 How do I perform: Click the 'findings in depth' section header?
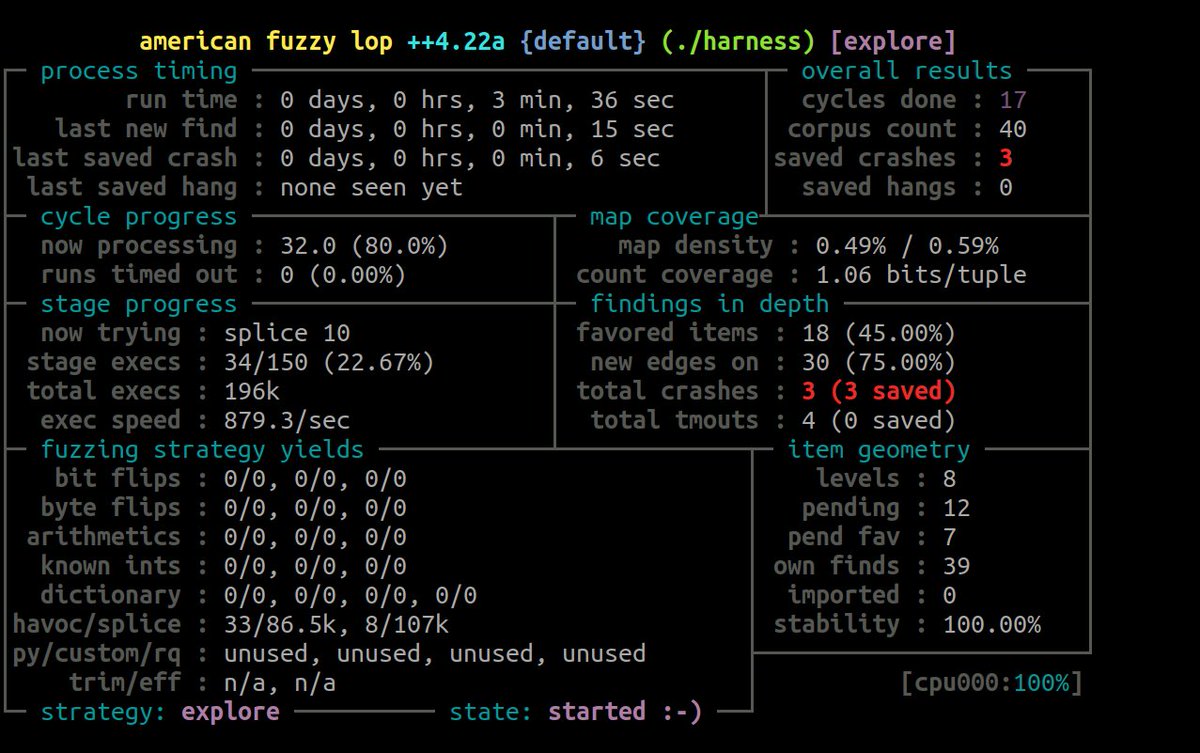coord(709,304)
